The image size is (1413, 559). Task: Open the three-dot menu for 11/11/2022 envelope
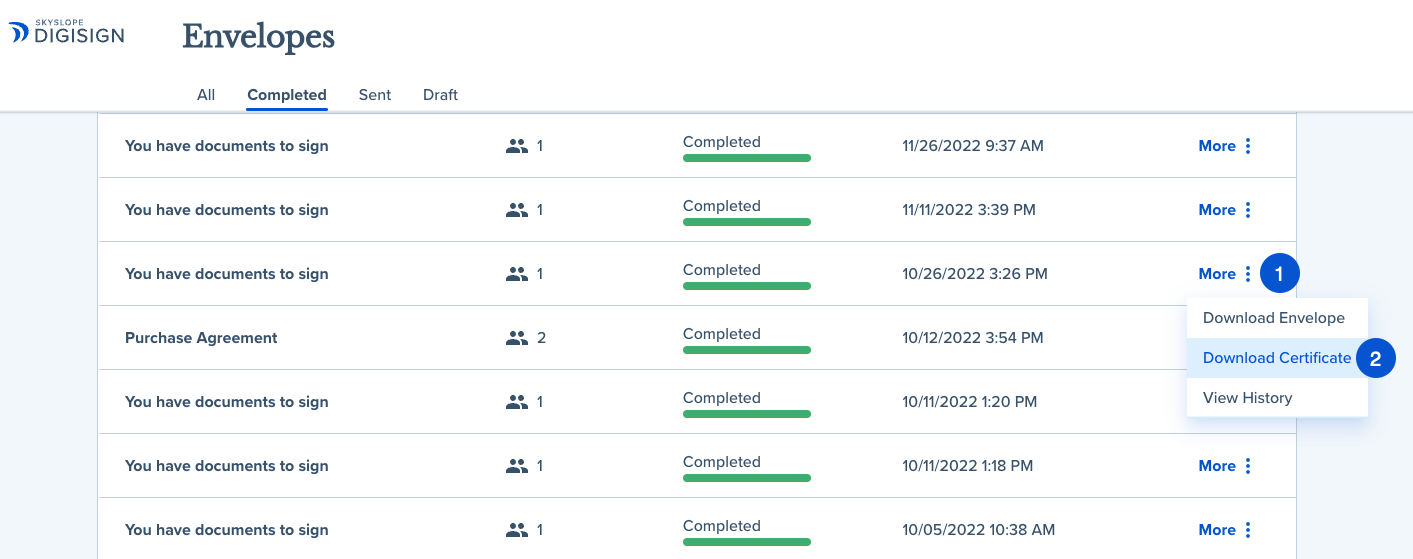[x=1248, y=210]
